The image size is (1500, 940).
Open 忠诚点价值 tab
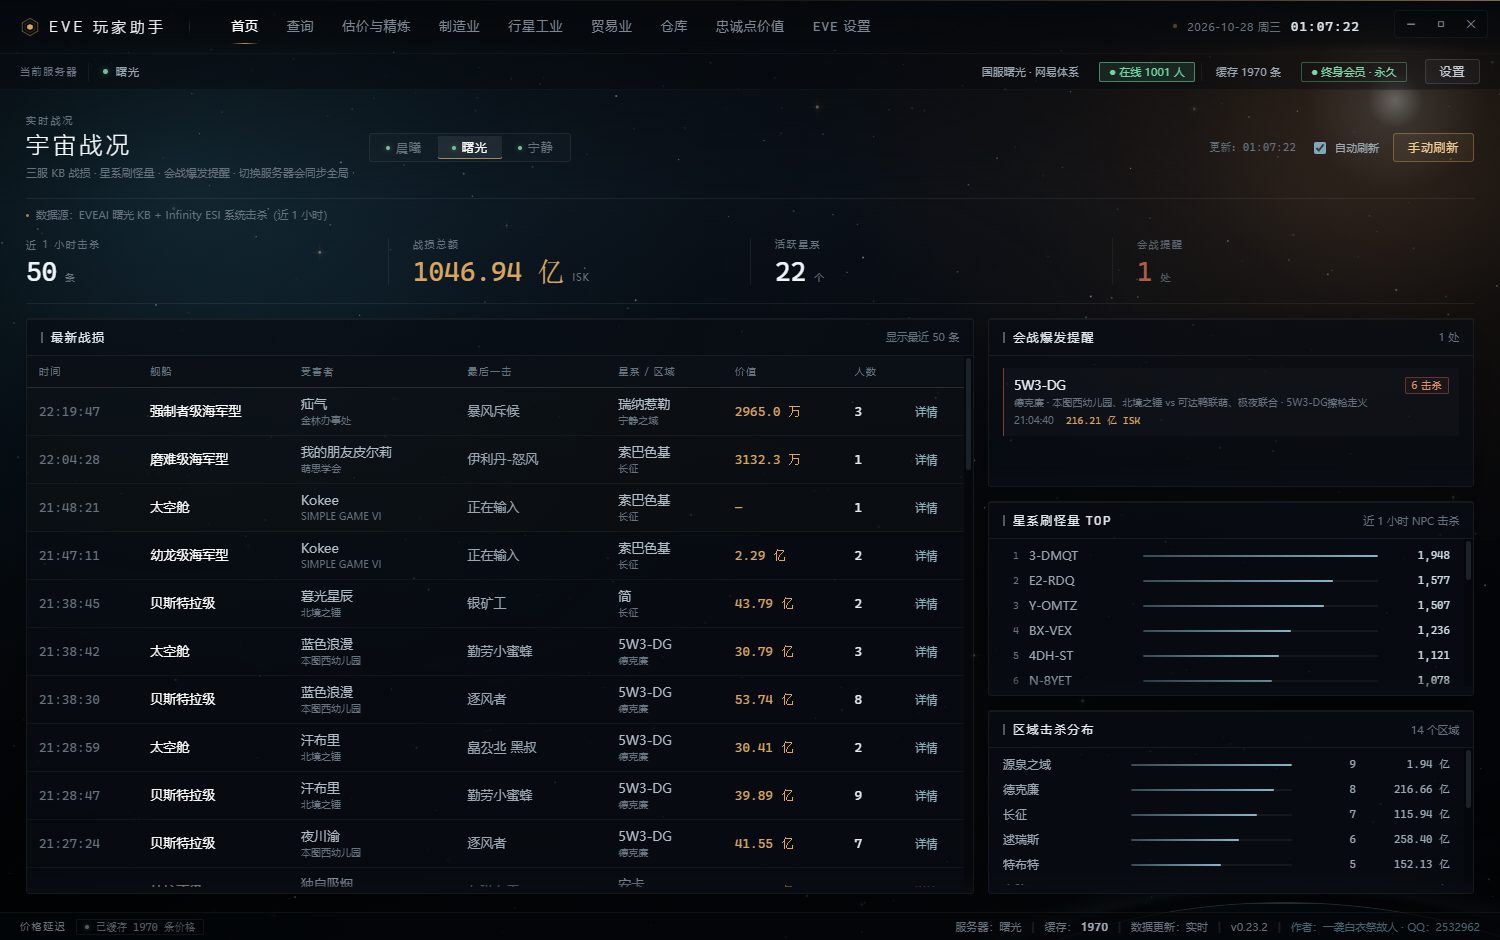click(750, 27)
